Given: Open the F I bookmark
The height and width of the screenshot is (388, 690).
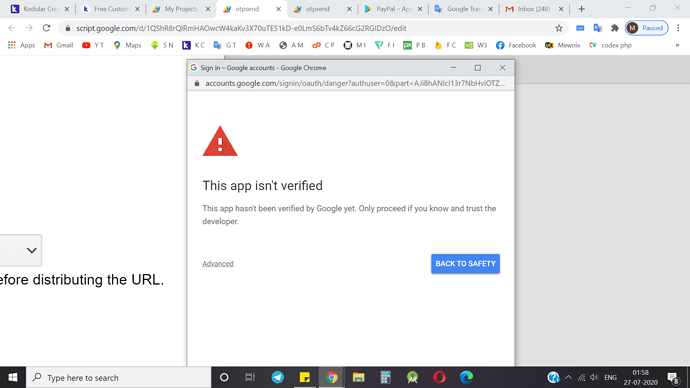Looking at the screenshot, I should [385, 45].
